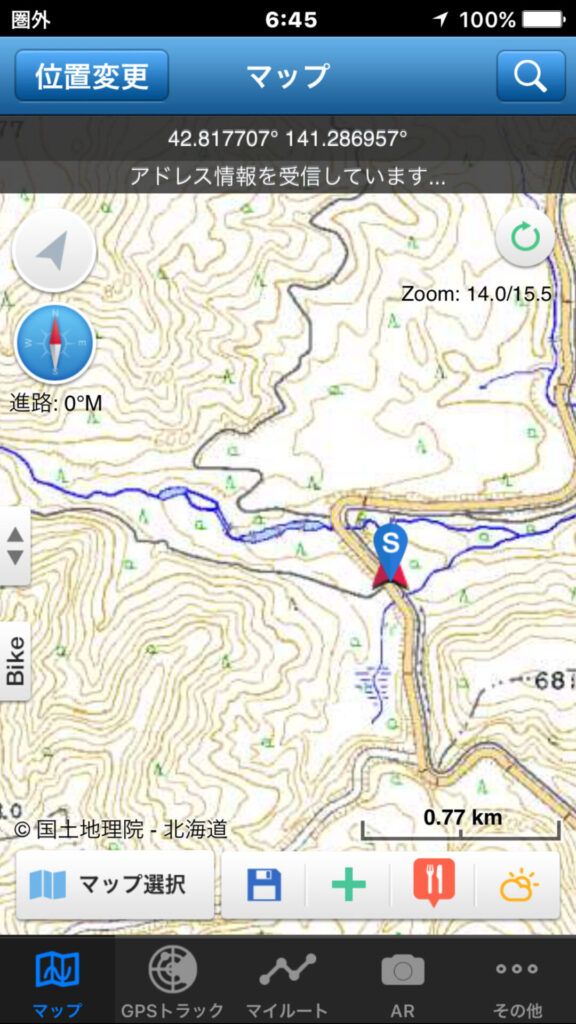Show the weather using the sun-cloud icon
The height and width of the screenshot is (1024, 576).
[x=519, y=886]
